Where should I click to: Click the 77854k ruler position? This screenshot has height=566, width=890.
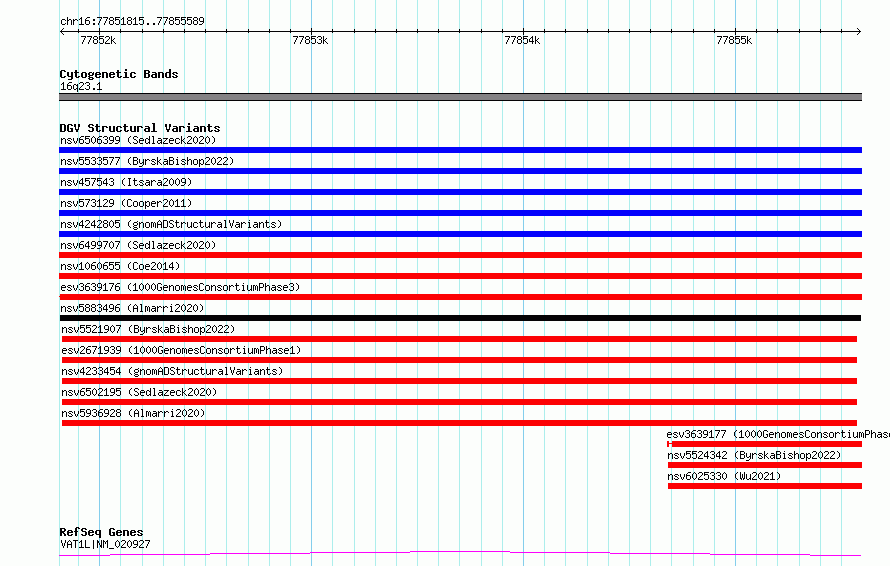click(522, 40)
